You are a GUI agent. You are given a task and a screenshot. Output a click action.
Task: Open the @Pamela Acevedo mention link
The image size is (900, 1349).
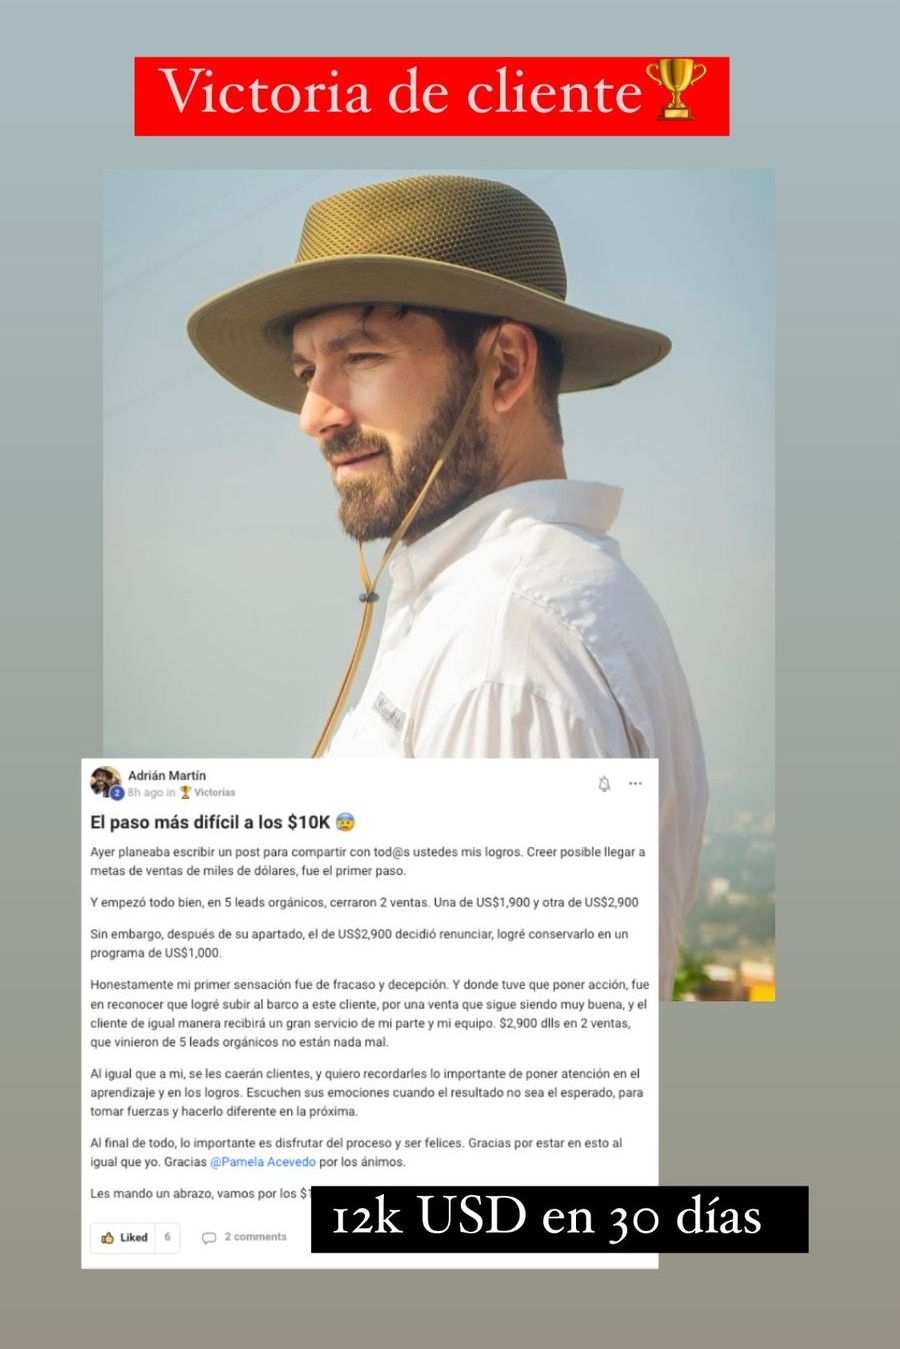[263, 1162]
